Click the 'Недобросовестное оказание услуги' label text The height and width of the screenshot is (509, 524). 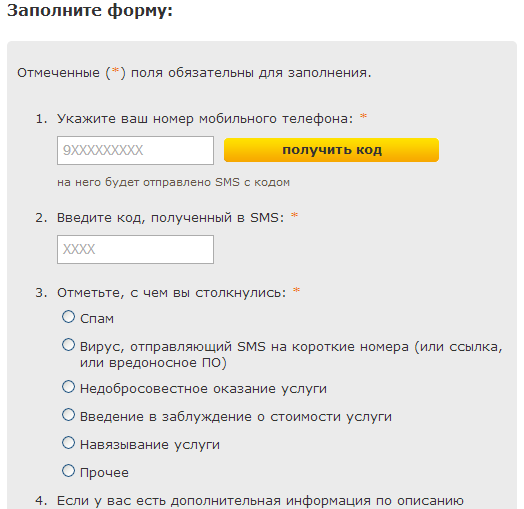tap(203, 389)
